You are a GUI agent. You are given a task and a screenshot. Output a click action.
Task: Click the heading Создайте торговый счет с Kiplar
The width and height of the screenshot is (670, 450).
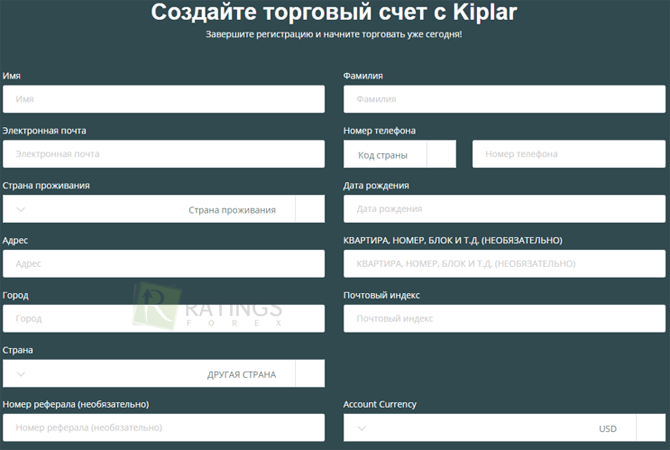334,12
